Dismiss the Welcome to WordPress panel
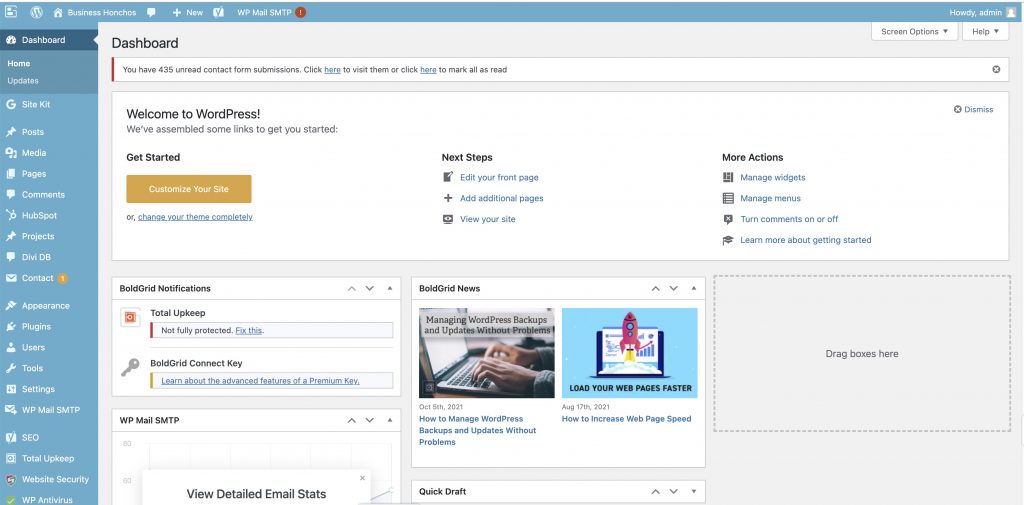Screen dimensions: 1024x505 tap(973, 110)
